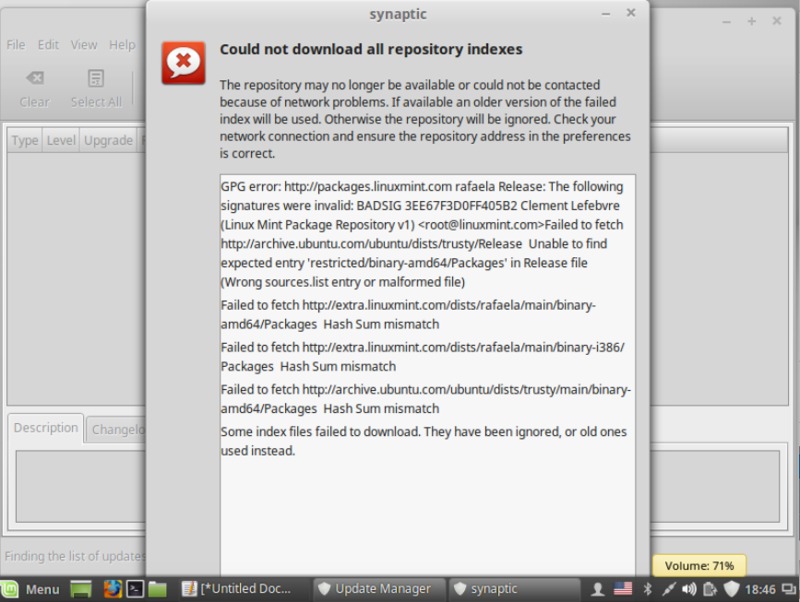Open the File menu

point(16,45)
